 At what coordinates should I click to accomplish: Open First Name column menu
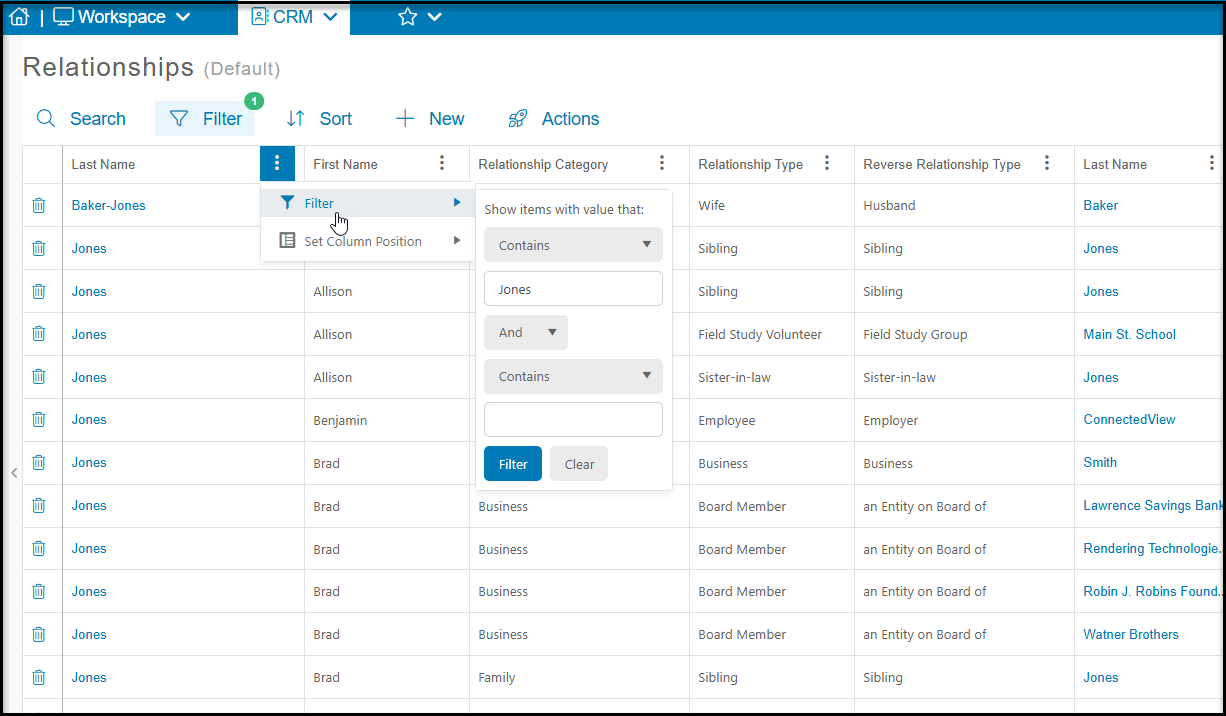[x=442, y=164]
